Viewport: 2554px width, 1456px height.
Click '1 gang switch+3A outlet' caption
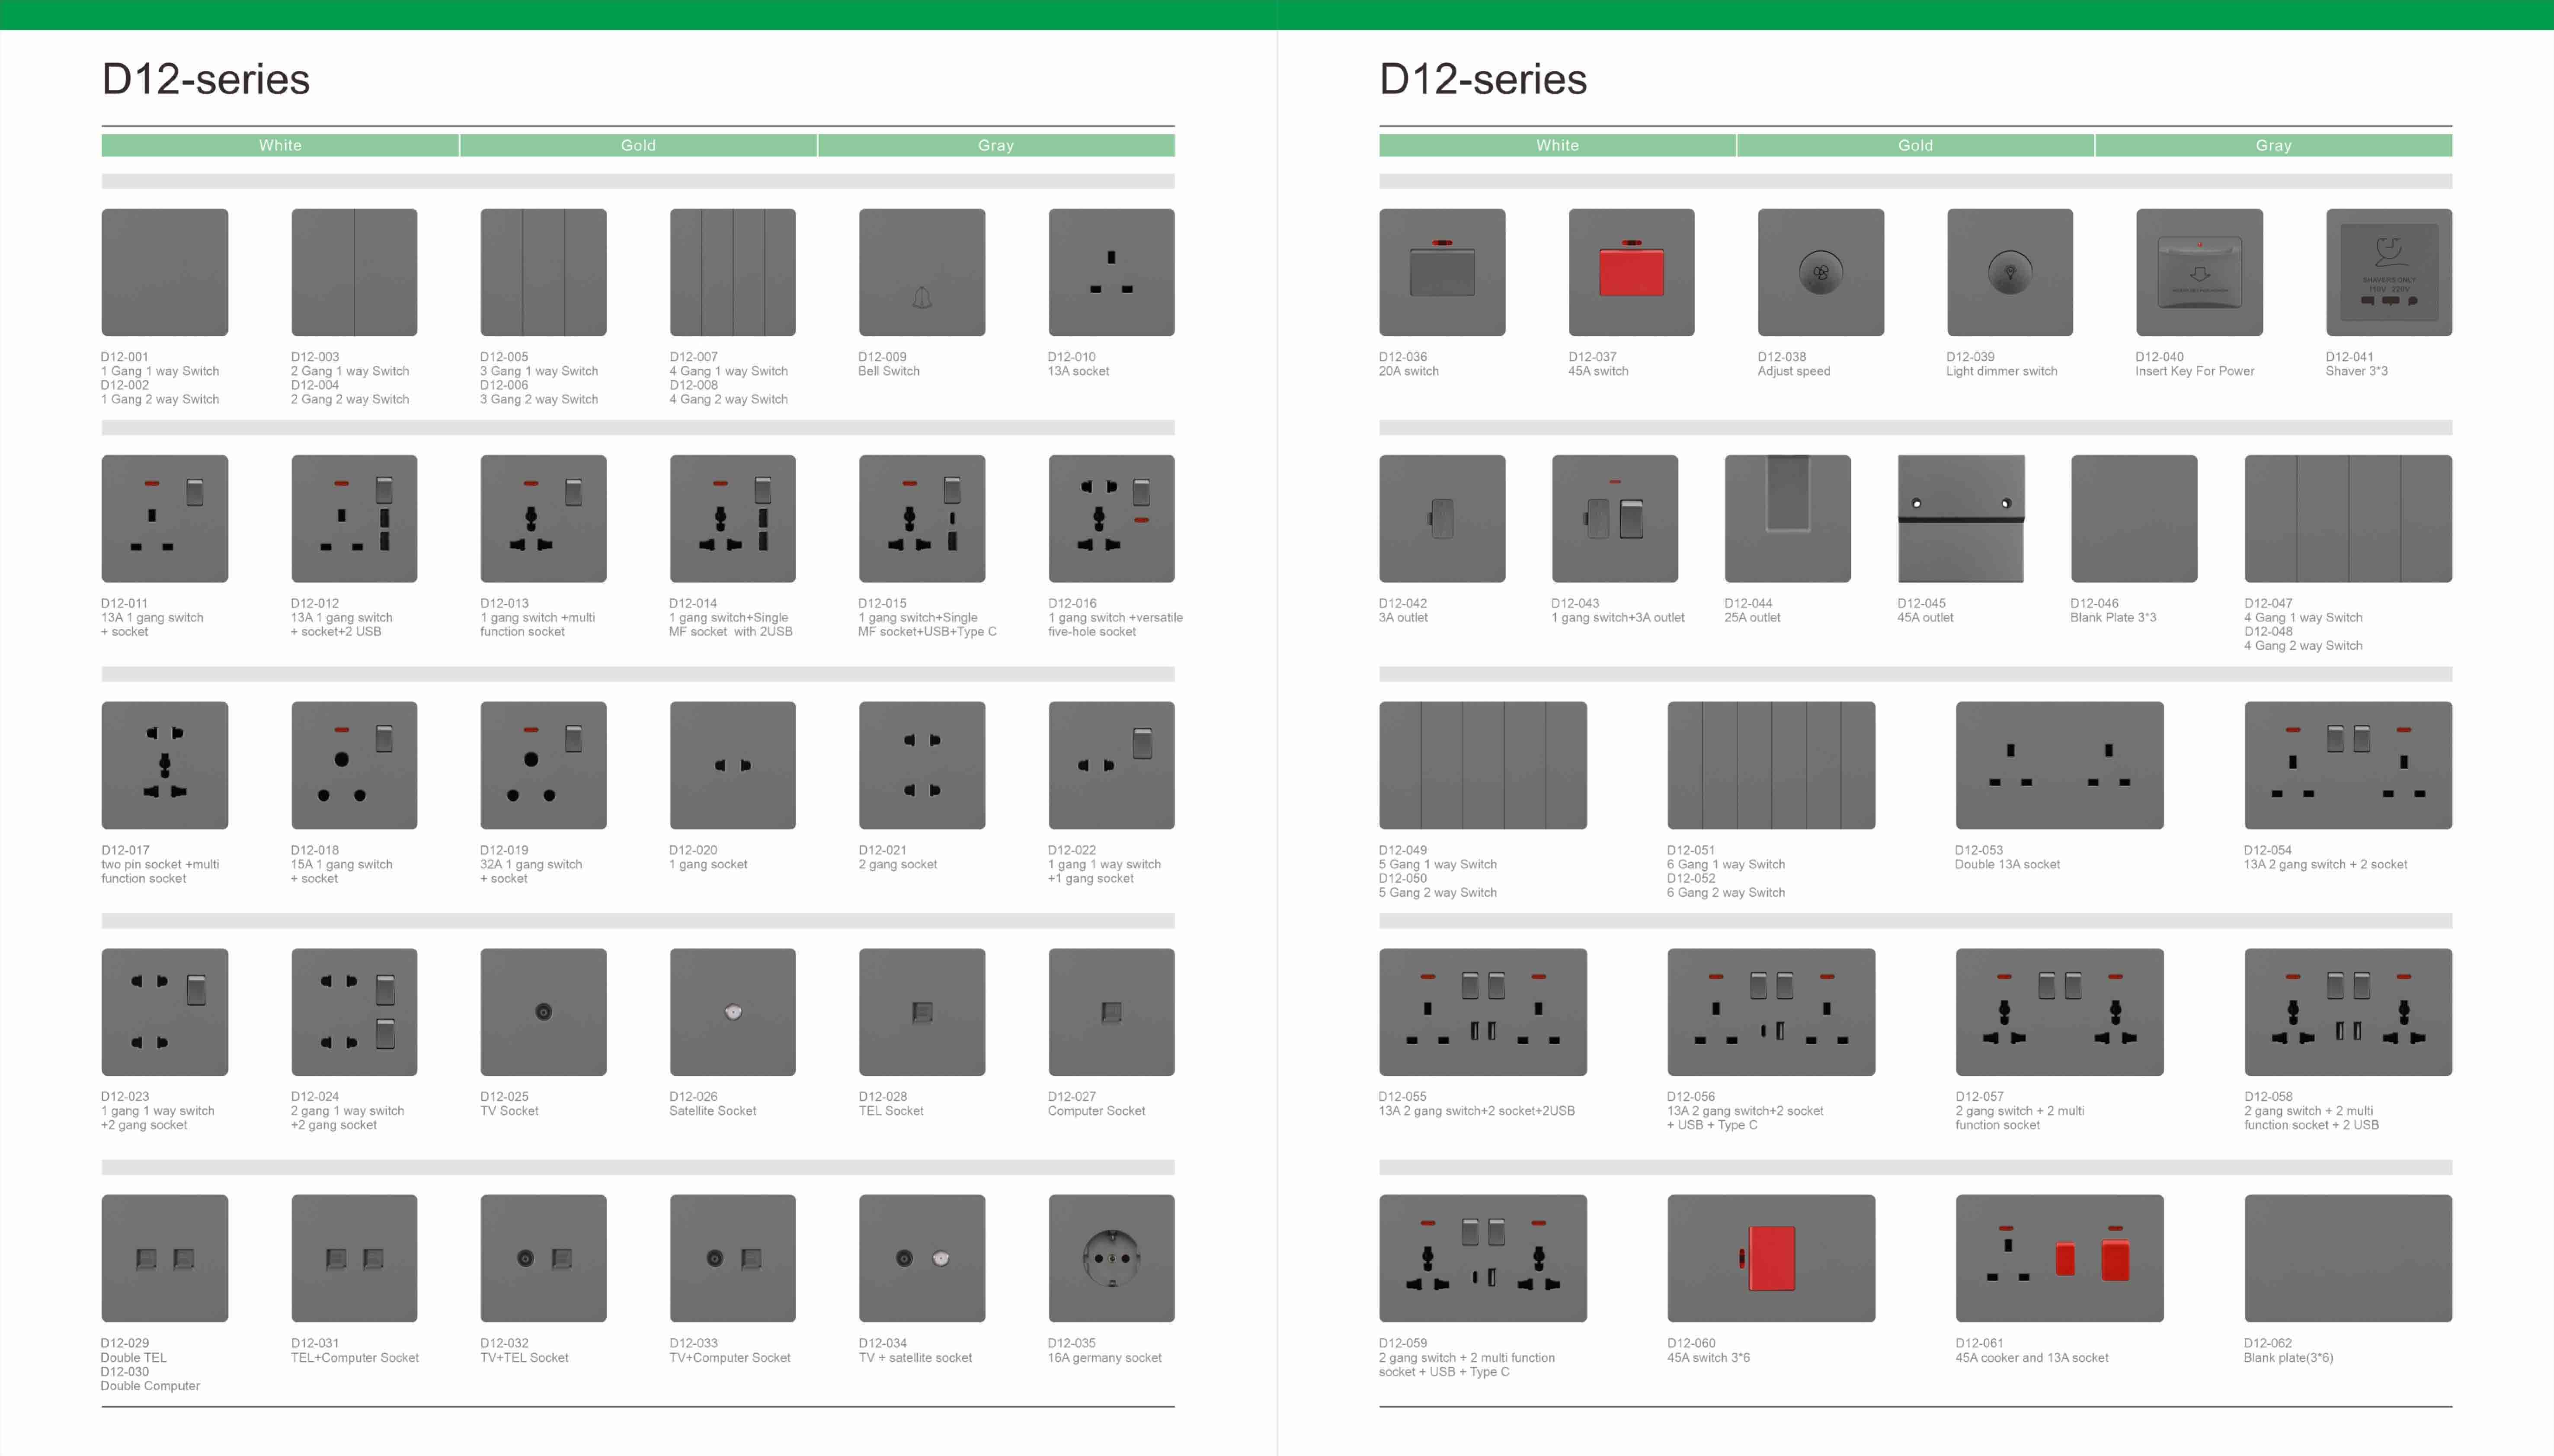coord(1618,618)
